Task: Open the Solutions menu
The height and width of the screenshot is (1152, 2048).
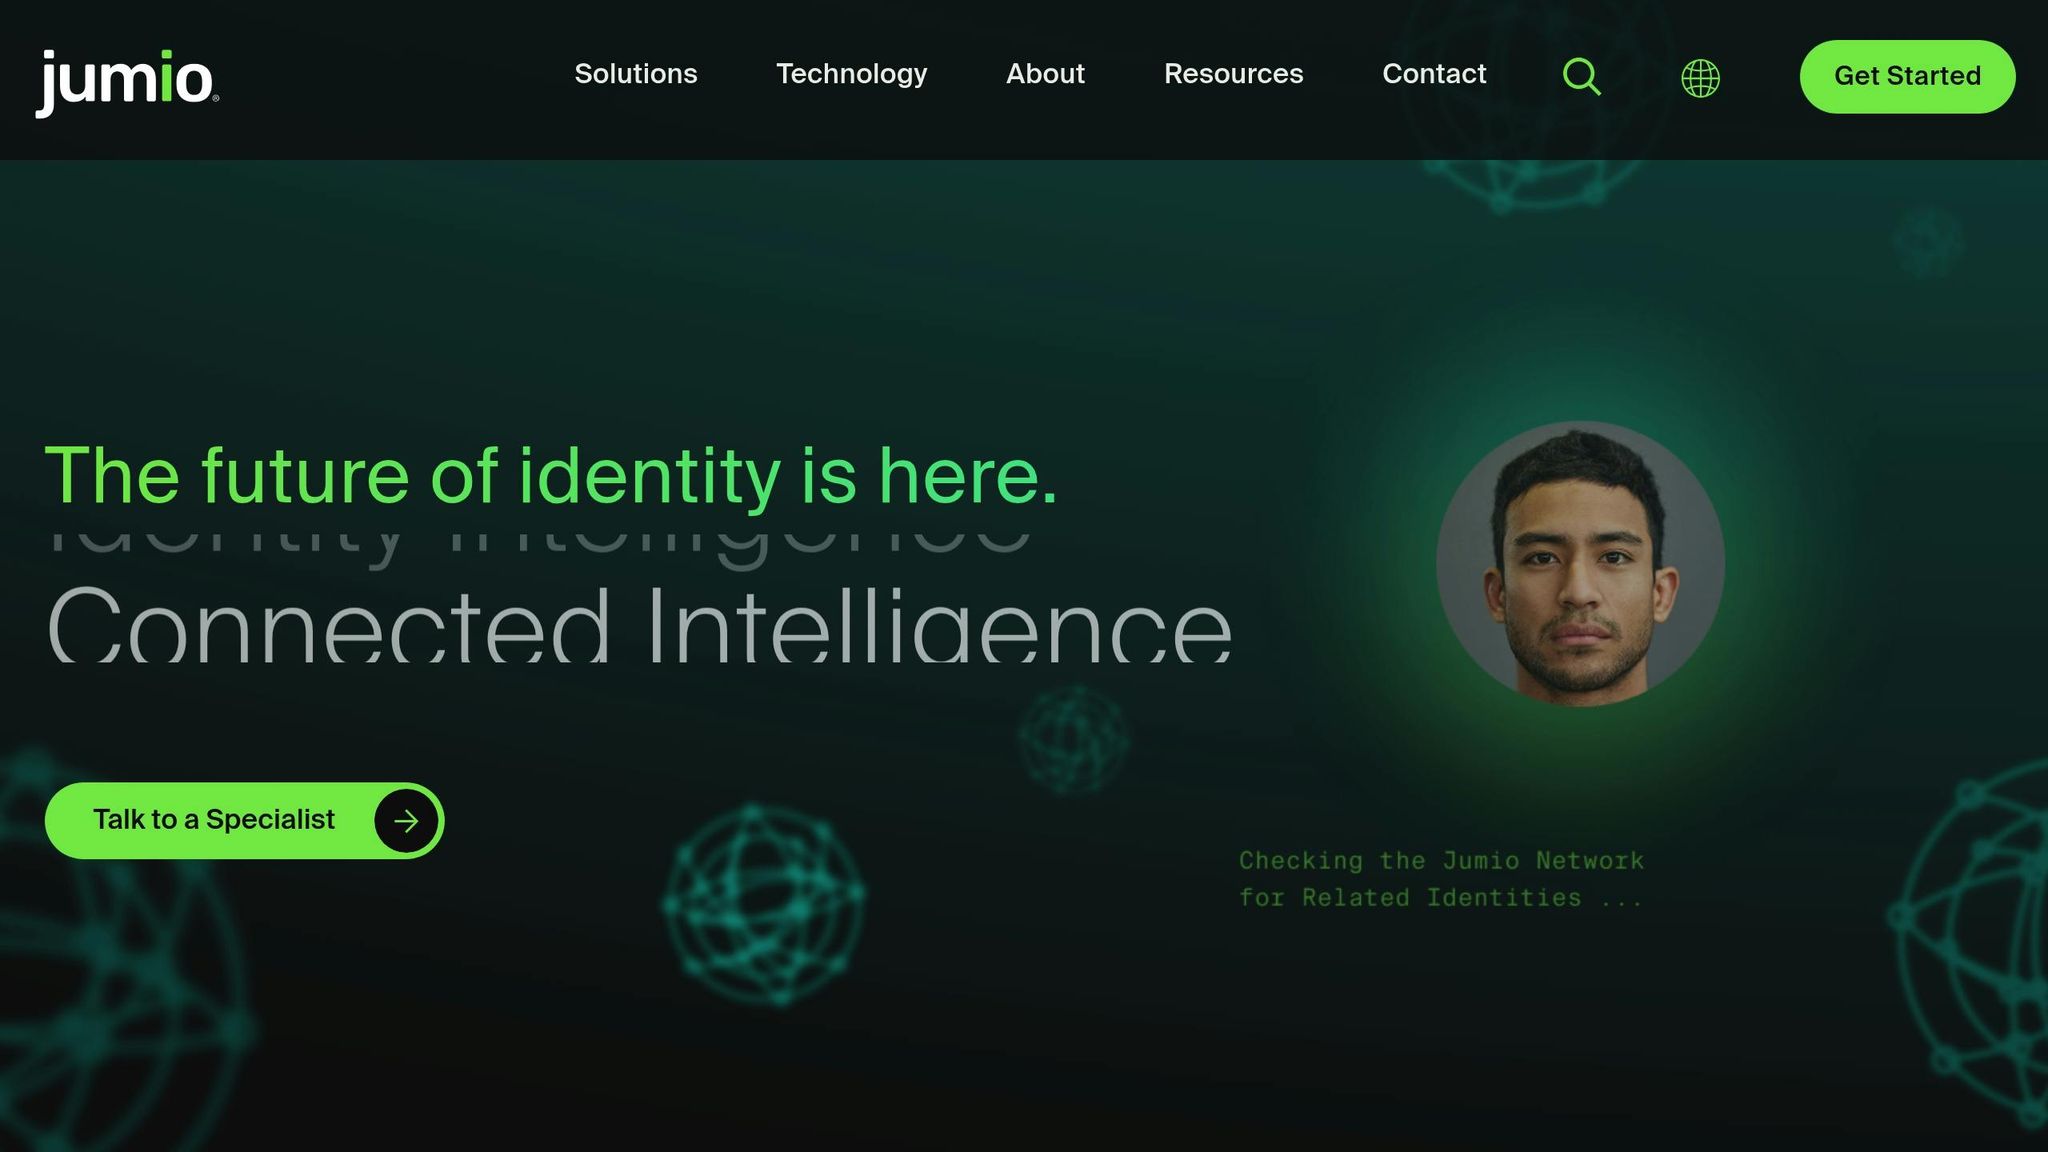Action: (x=636, y=74)
